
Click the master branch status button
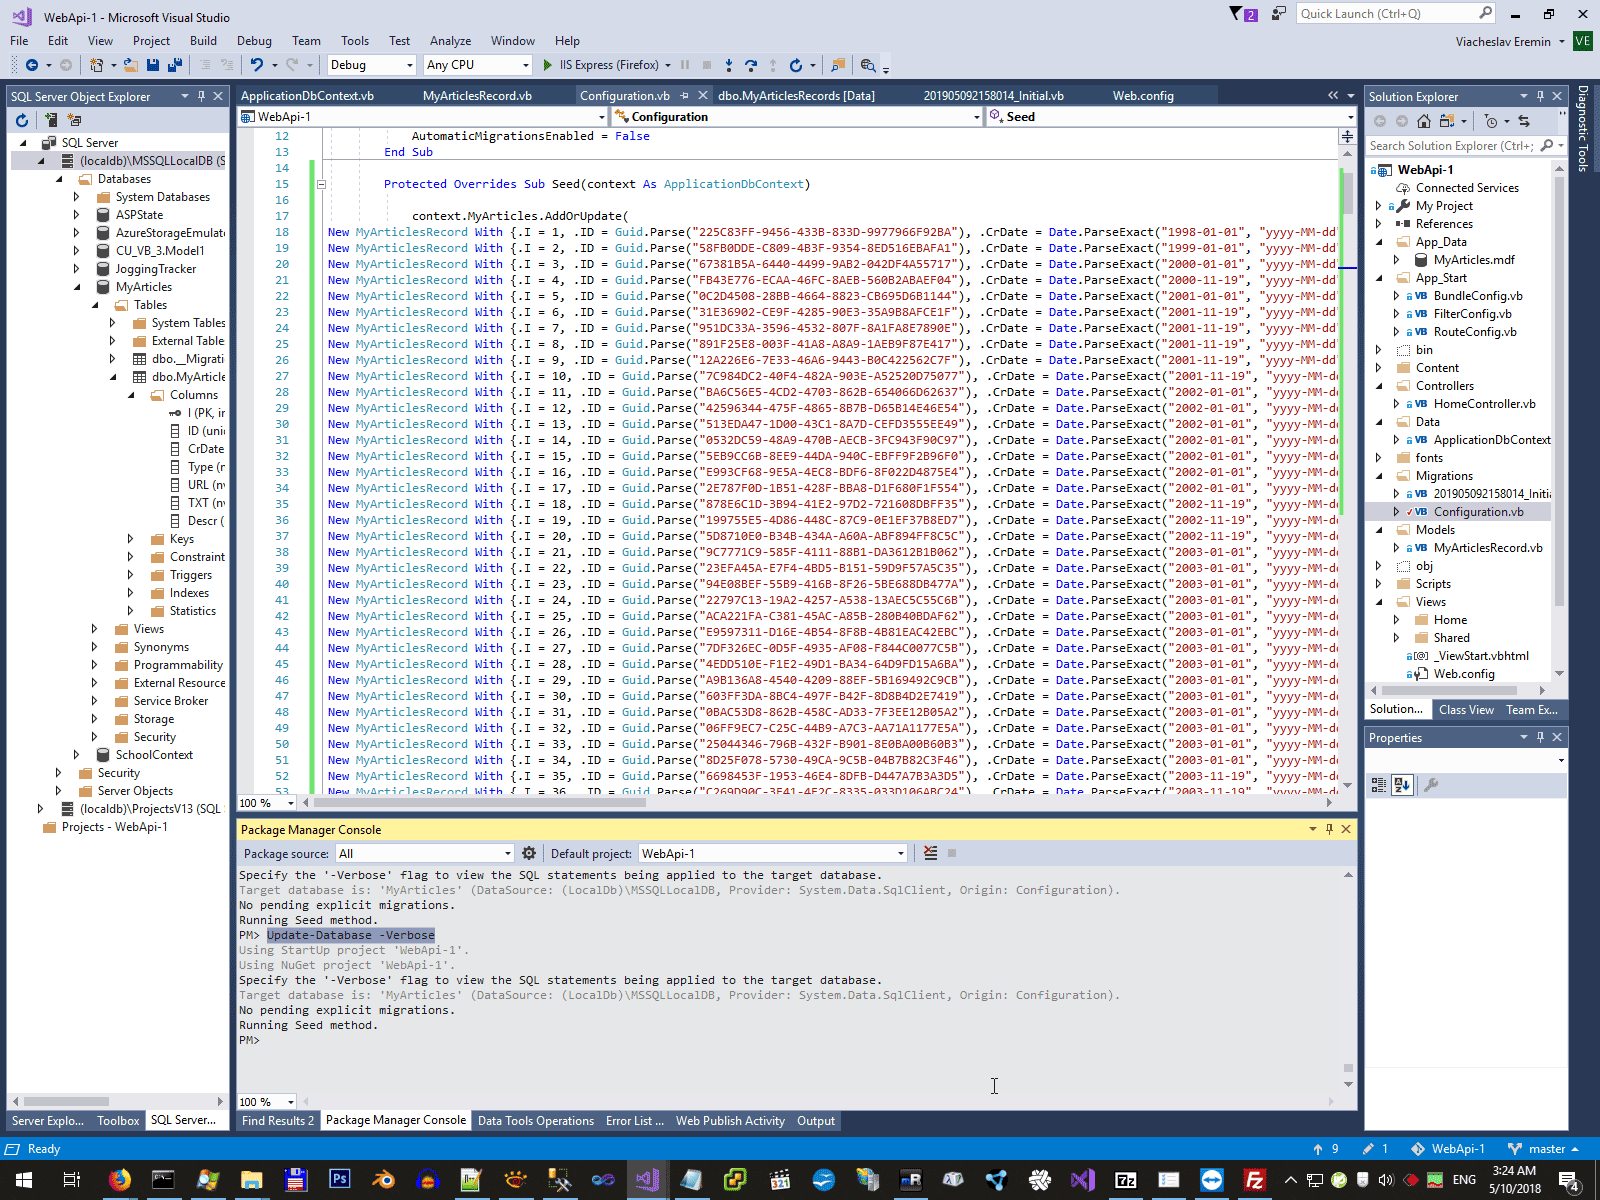pos(1544,1149)
